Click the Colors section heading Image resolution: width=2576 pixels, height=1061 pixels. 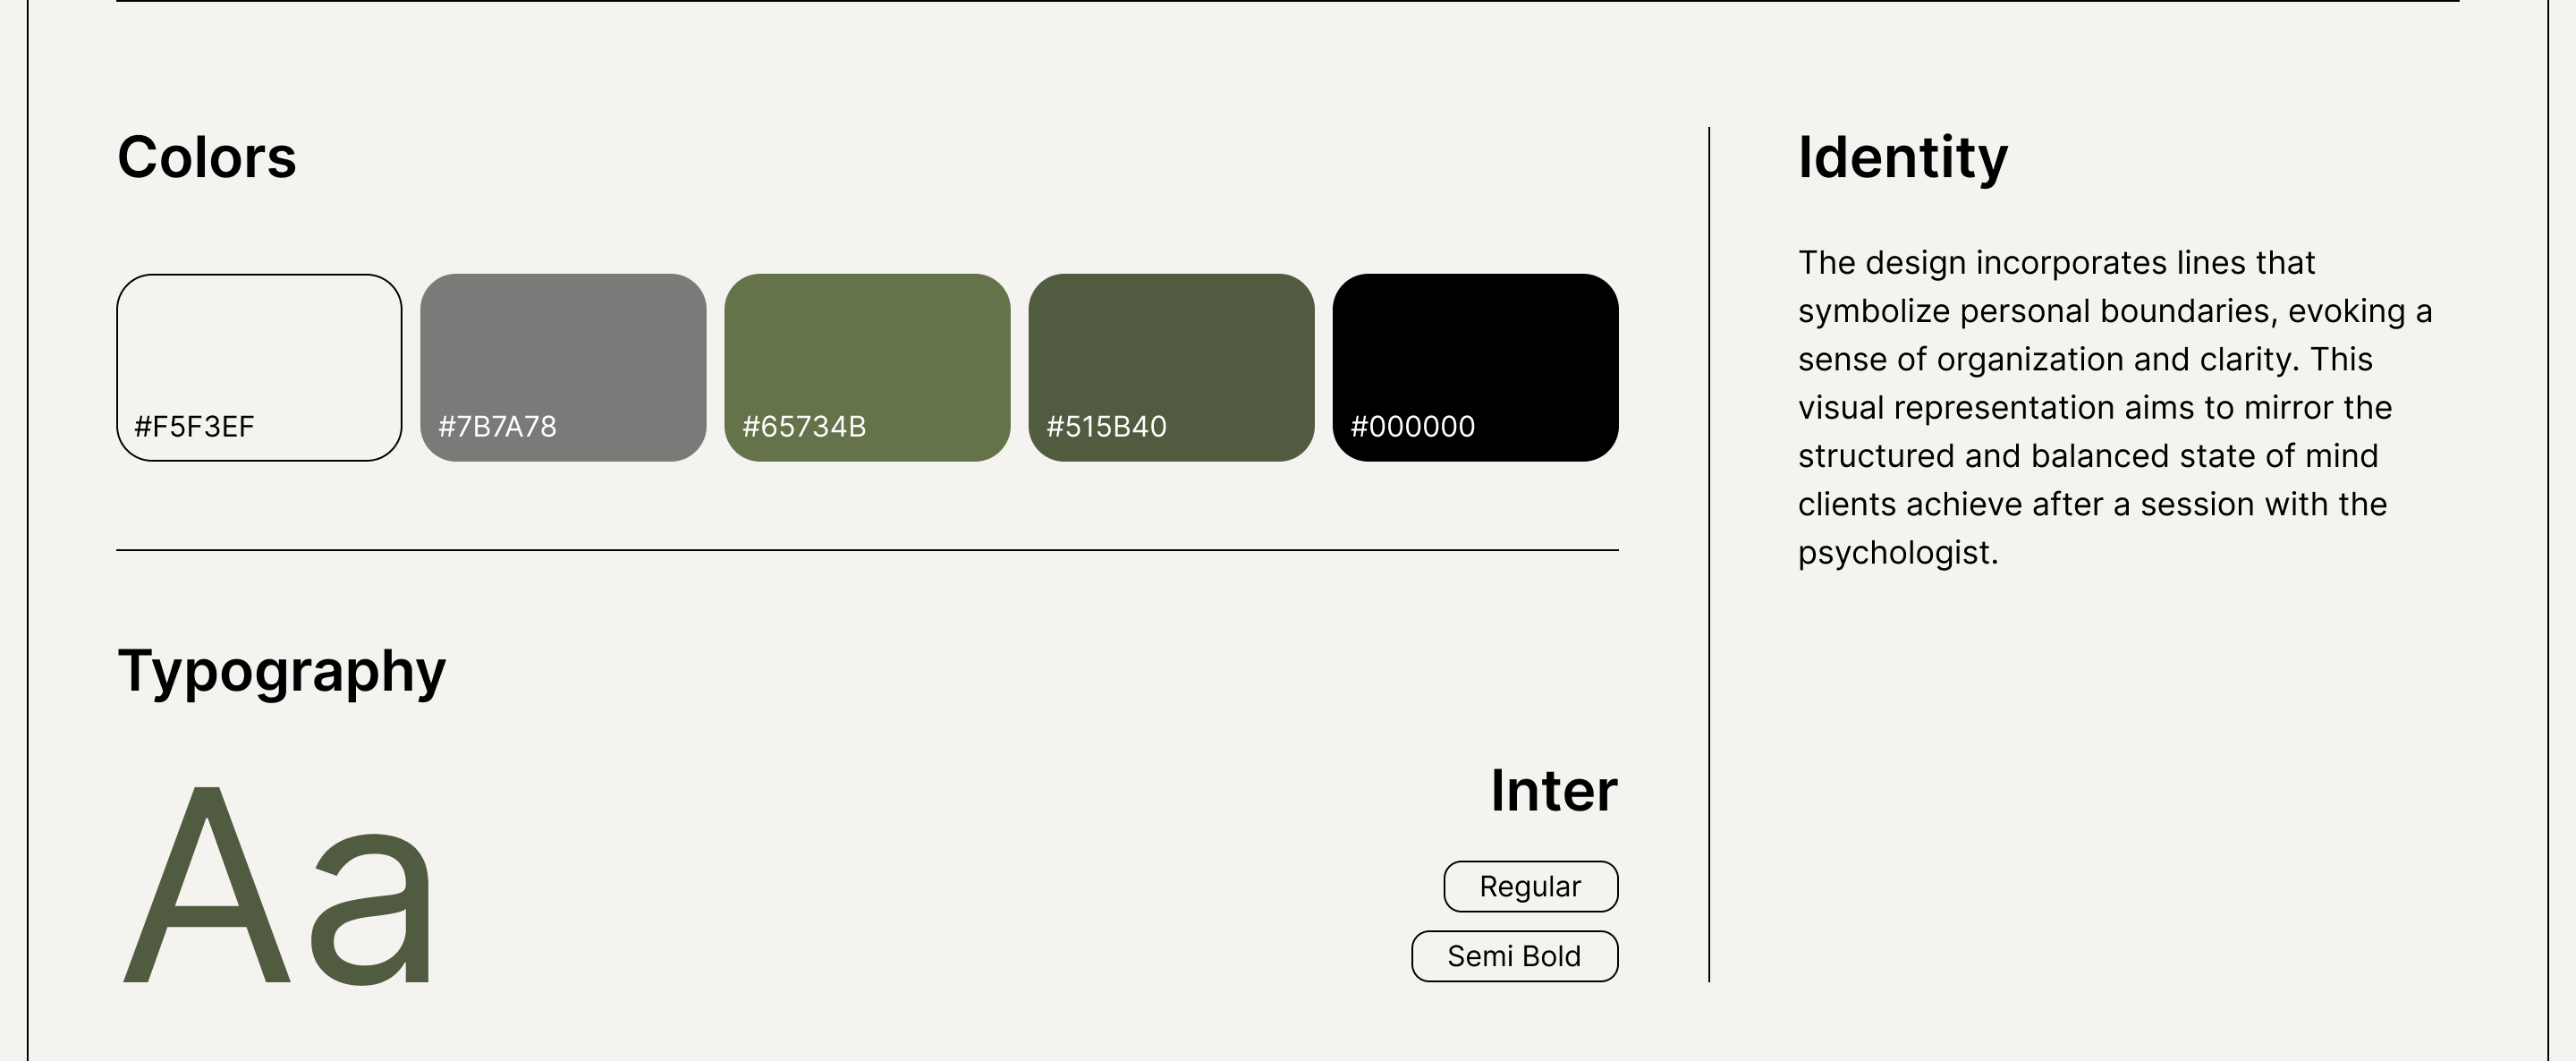[207, 158]
